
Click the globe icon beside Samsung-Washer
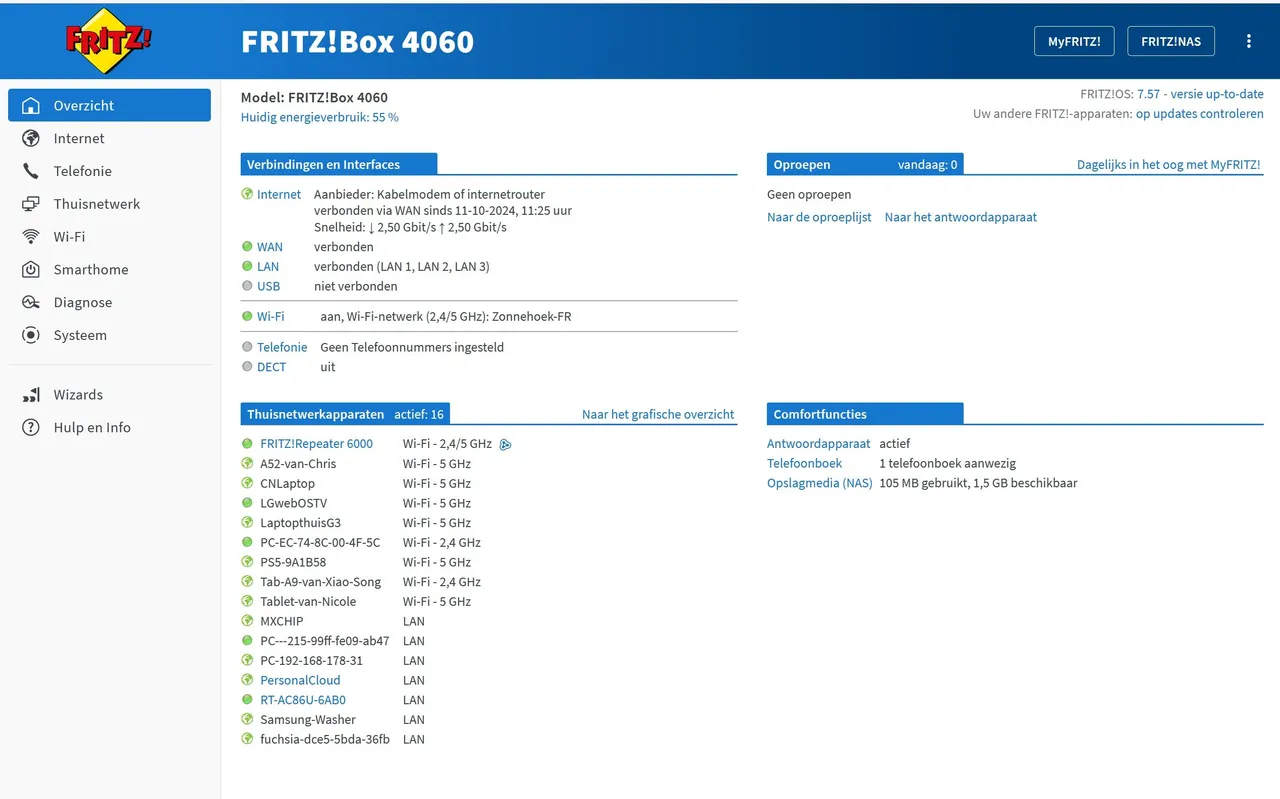click(247, 719)
